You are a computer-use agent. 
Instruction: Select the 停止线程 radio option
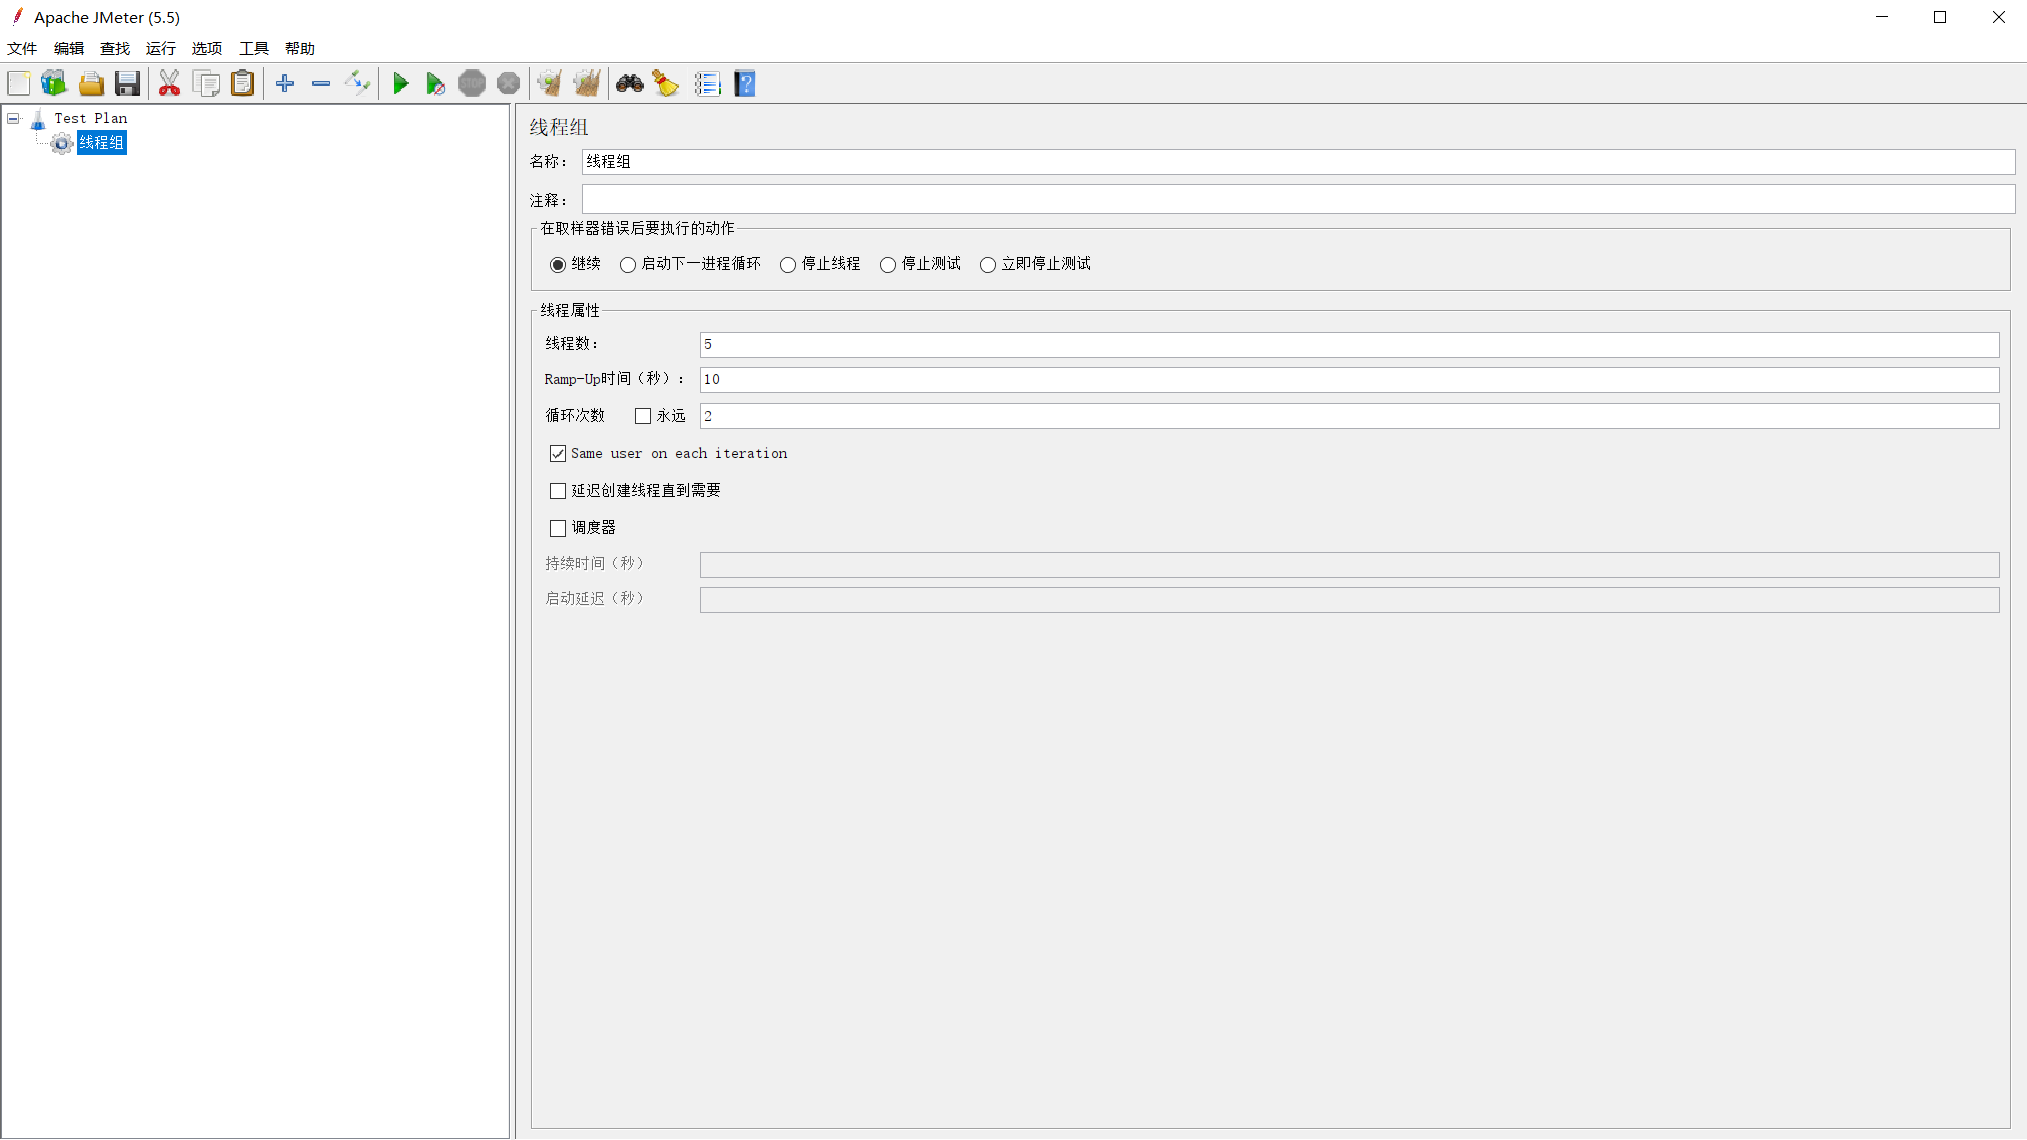[x=788, y=265]
